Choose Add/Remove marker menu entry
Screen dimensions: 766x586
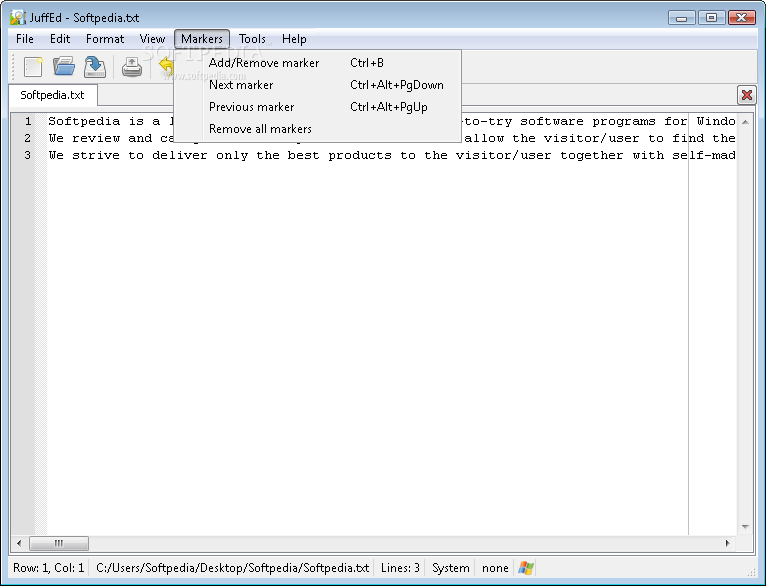(318, 63)
